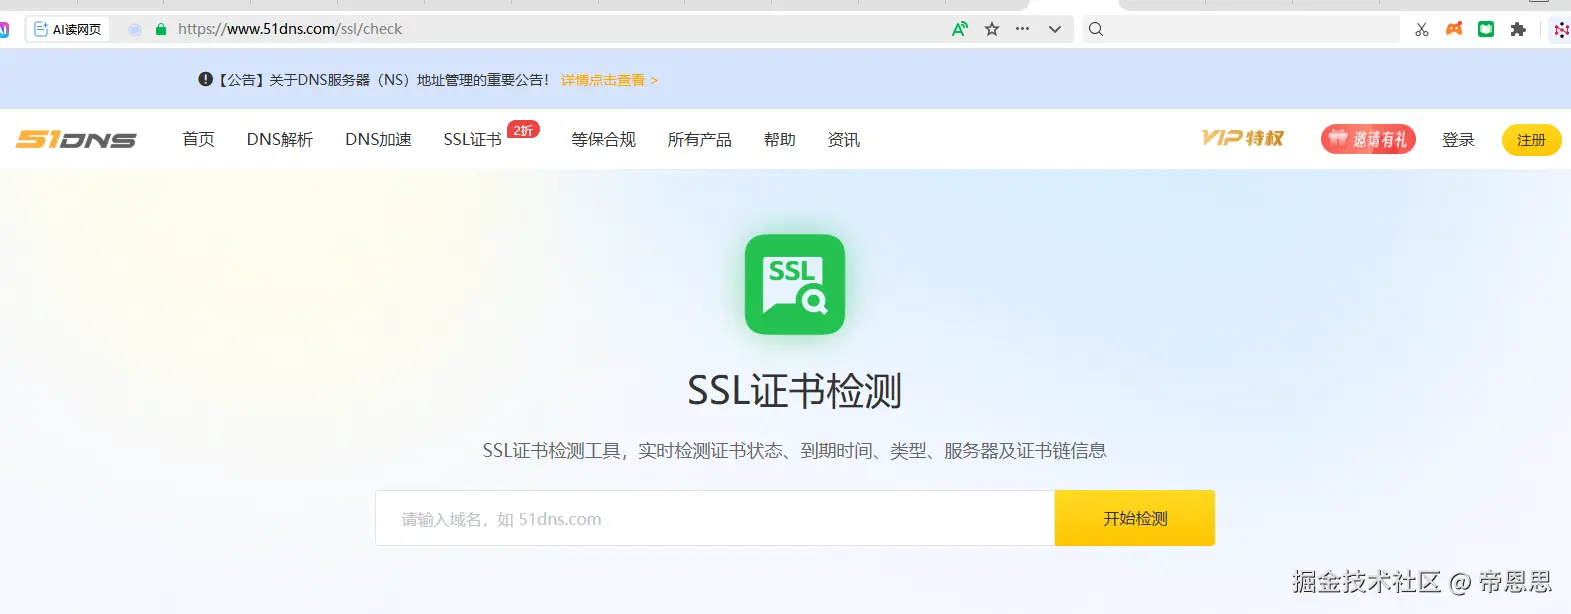Open 等保合规 navigation item
Viewport: 1571px width, 614px height.
pos(603,139)
